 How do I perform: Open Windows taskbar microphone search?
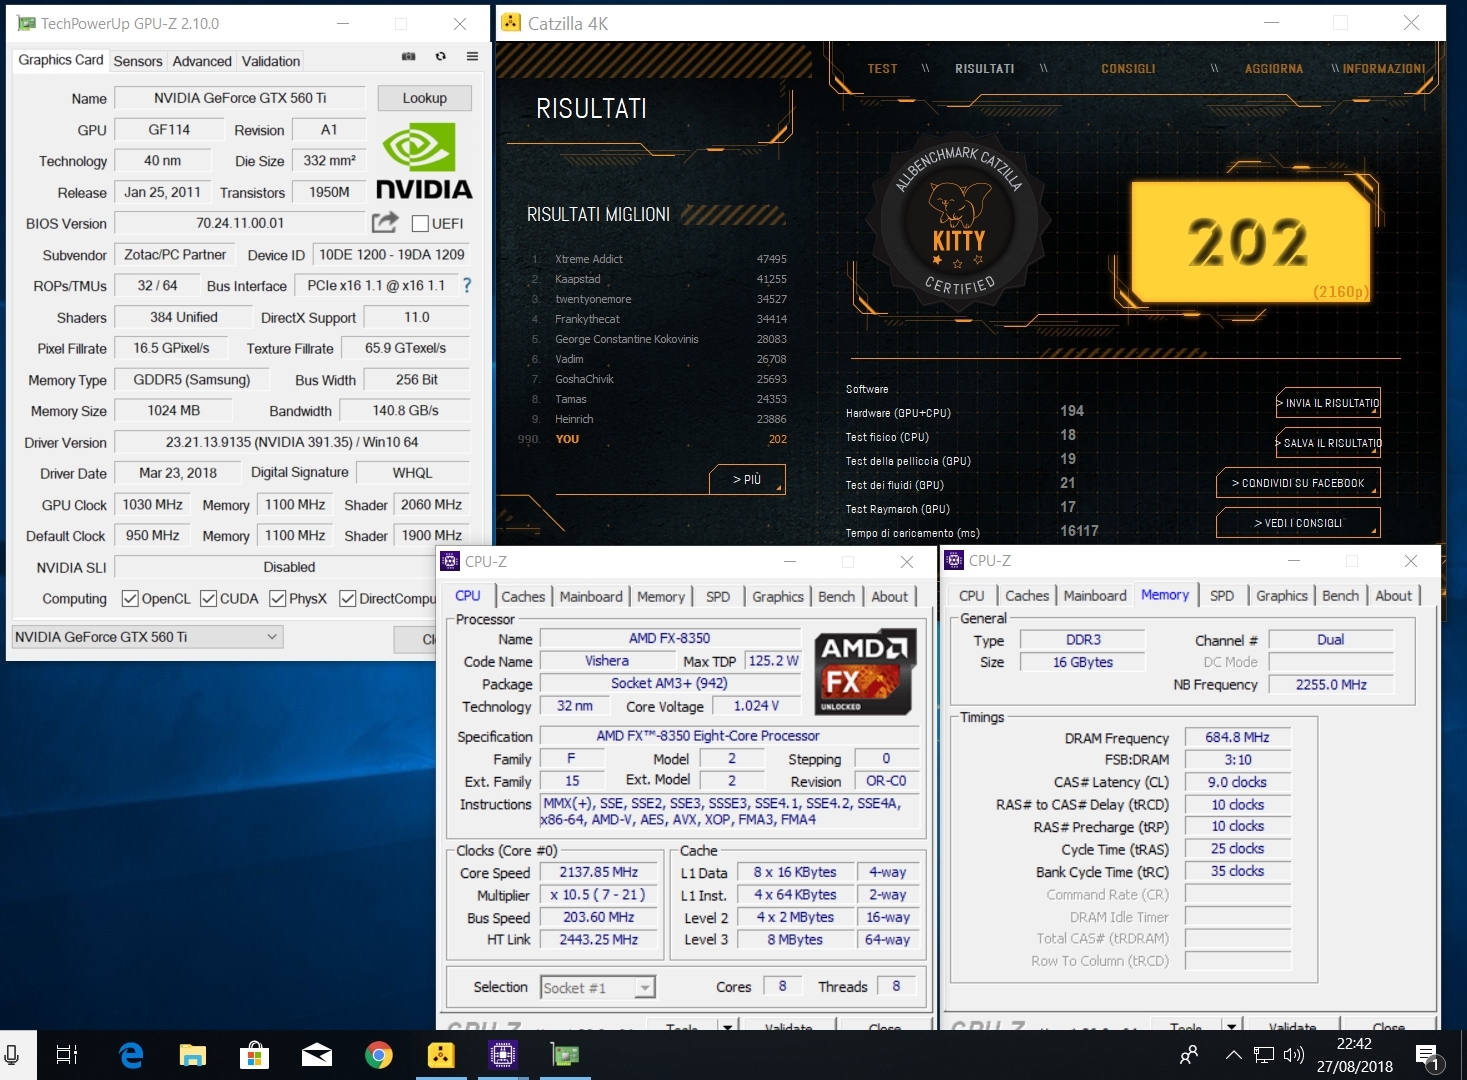click(12, 1055)
